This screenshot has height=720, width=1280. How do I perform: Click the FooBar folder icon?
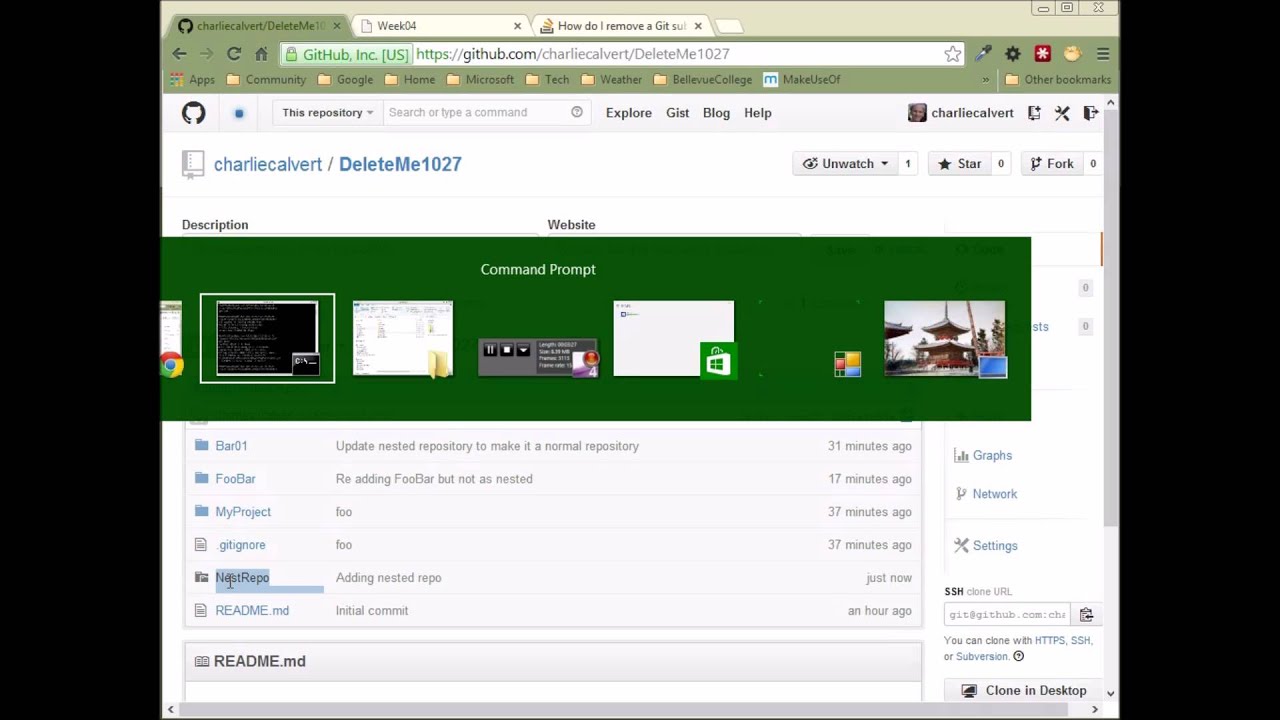pyautogui.click(x=201, y=479)
